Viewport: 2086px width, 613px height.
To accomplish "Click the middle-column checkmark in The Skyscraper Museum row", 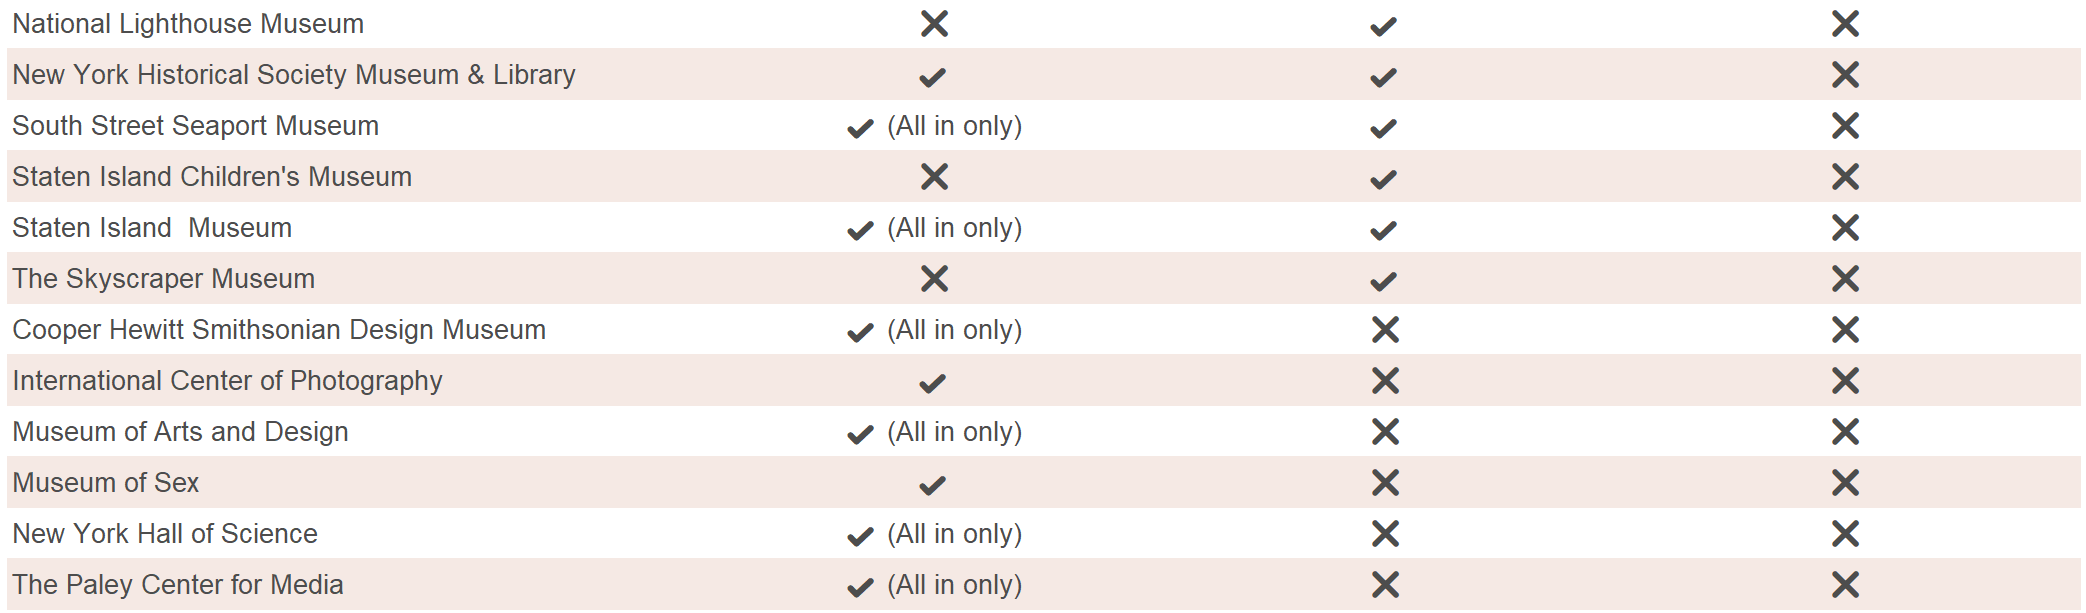I will [x=1383, y=282].
